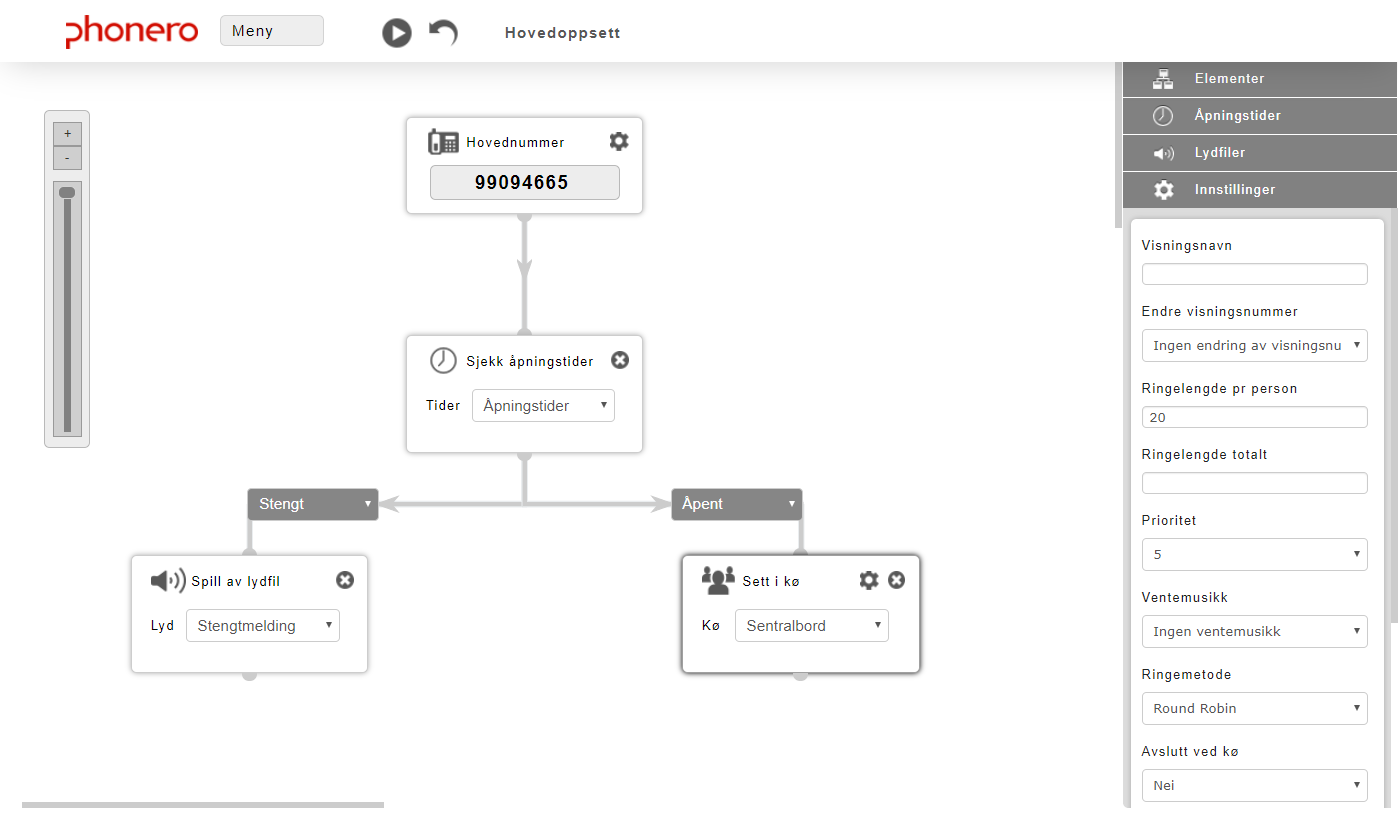Open the Tider Åpningstider dropdown
The image size is (1398, 813).
[x=543, y=406]
